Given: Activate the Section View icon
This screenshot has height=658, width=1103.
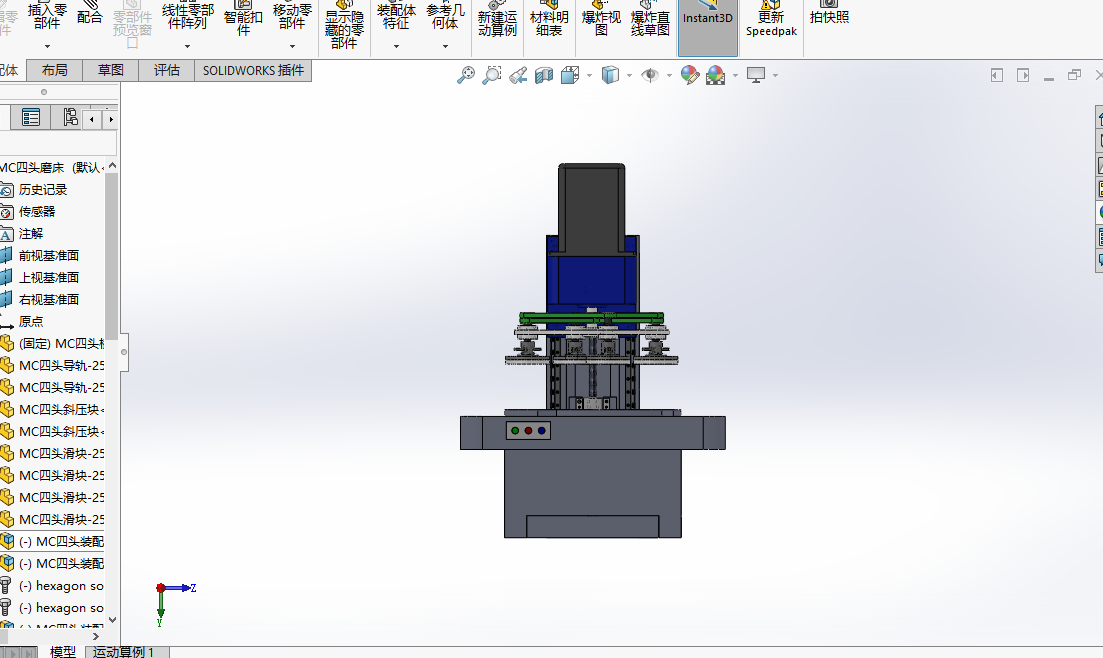Looking at the screenshot, I should [x=544, y=75].
